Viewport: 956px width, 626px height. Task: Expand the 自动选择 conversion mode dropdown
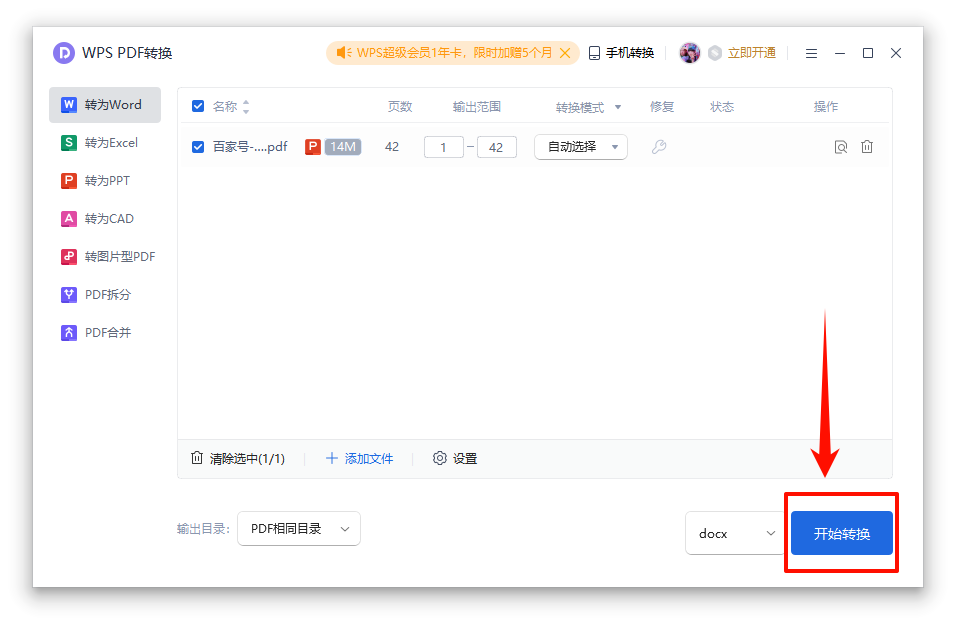(581, 147)
